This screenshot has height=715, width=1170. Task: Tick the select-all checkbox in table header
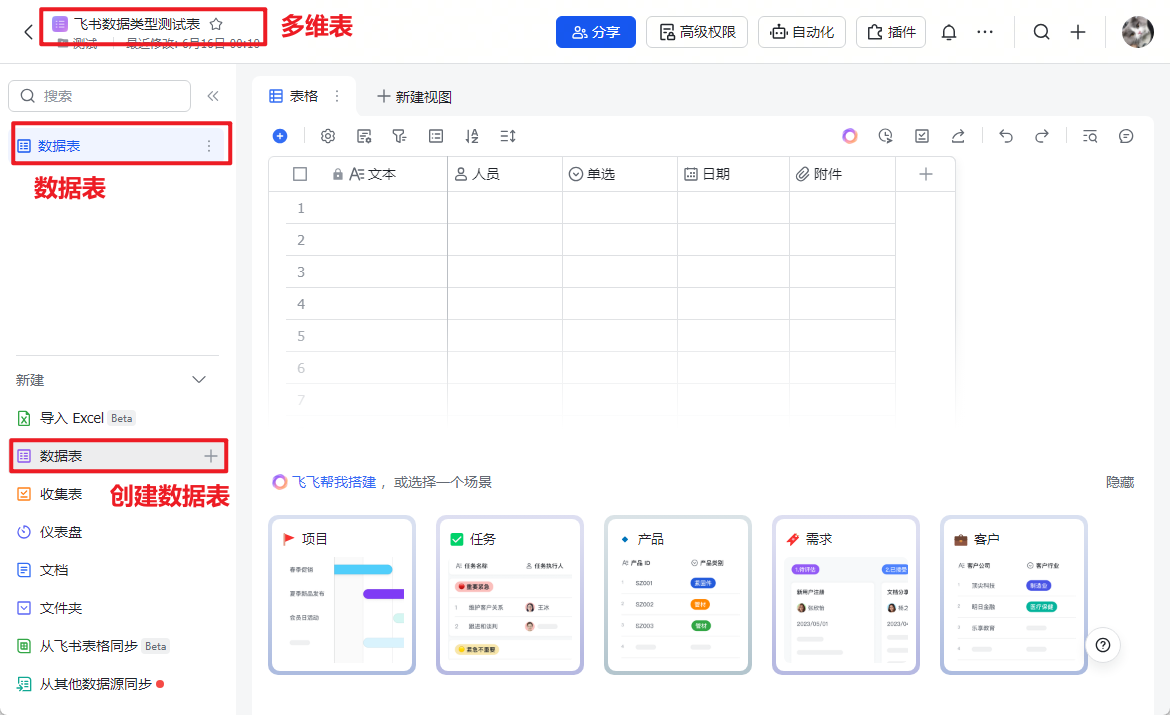click(x=300, y=174)
